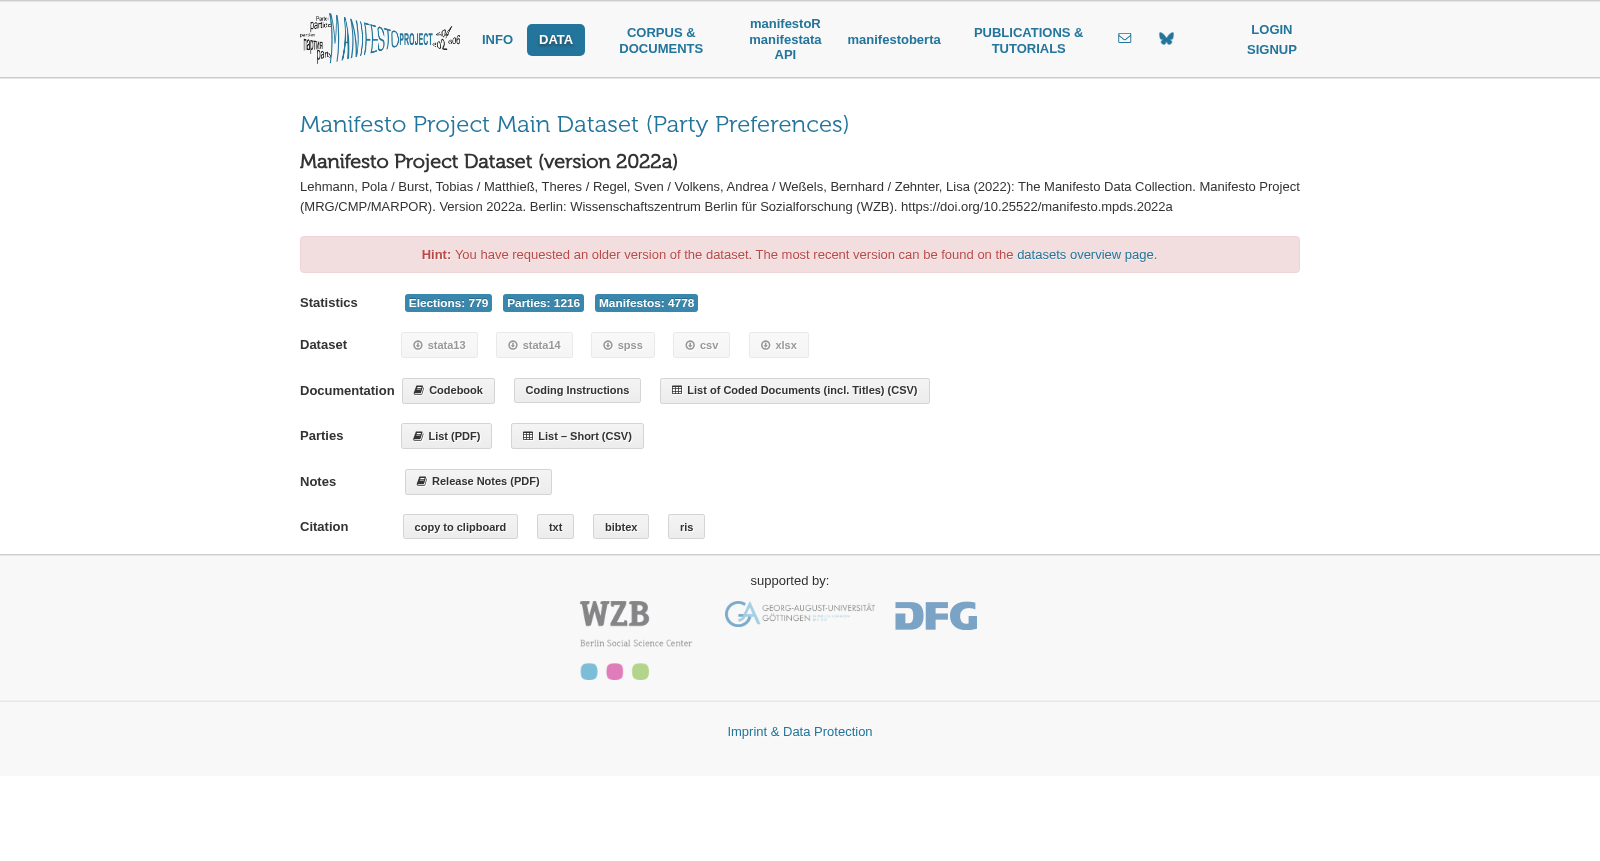This screenshot has height=861, width=1600.
Task: Download parties List – Short (CSV)
Action: tap(577, 436)
